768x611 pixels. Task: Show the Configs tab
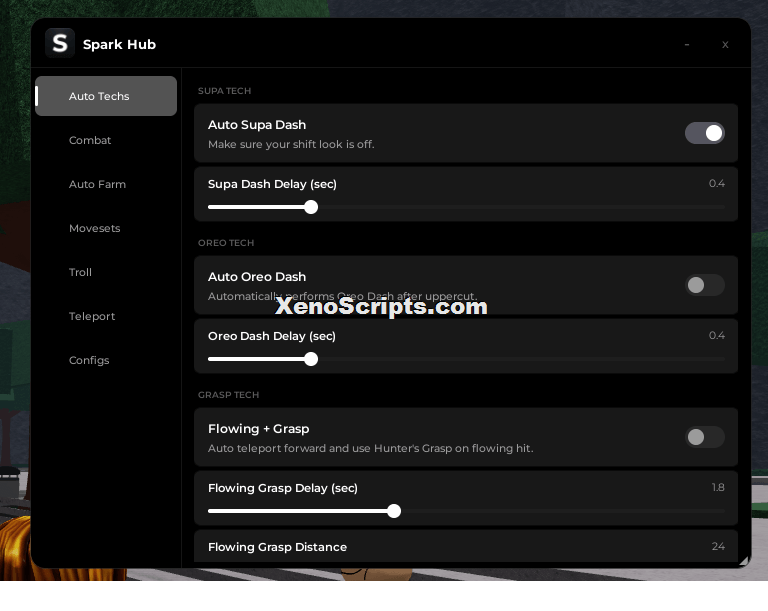pos(89,361)
